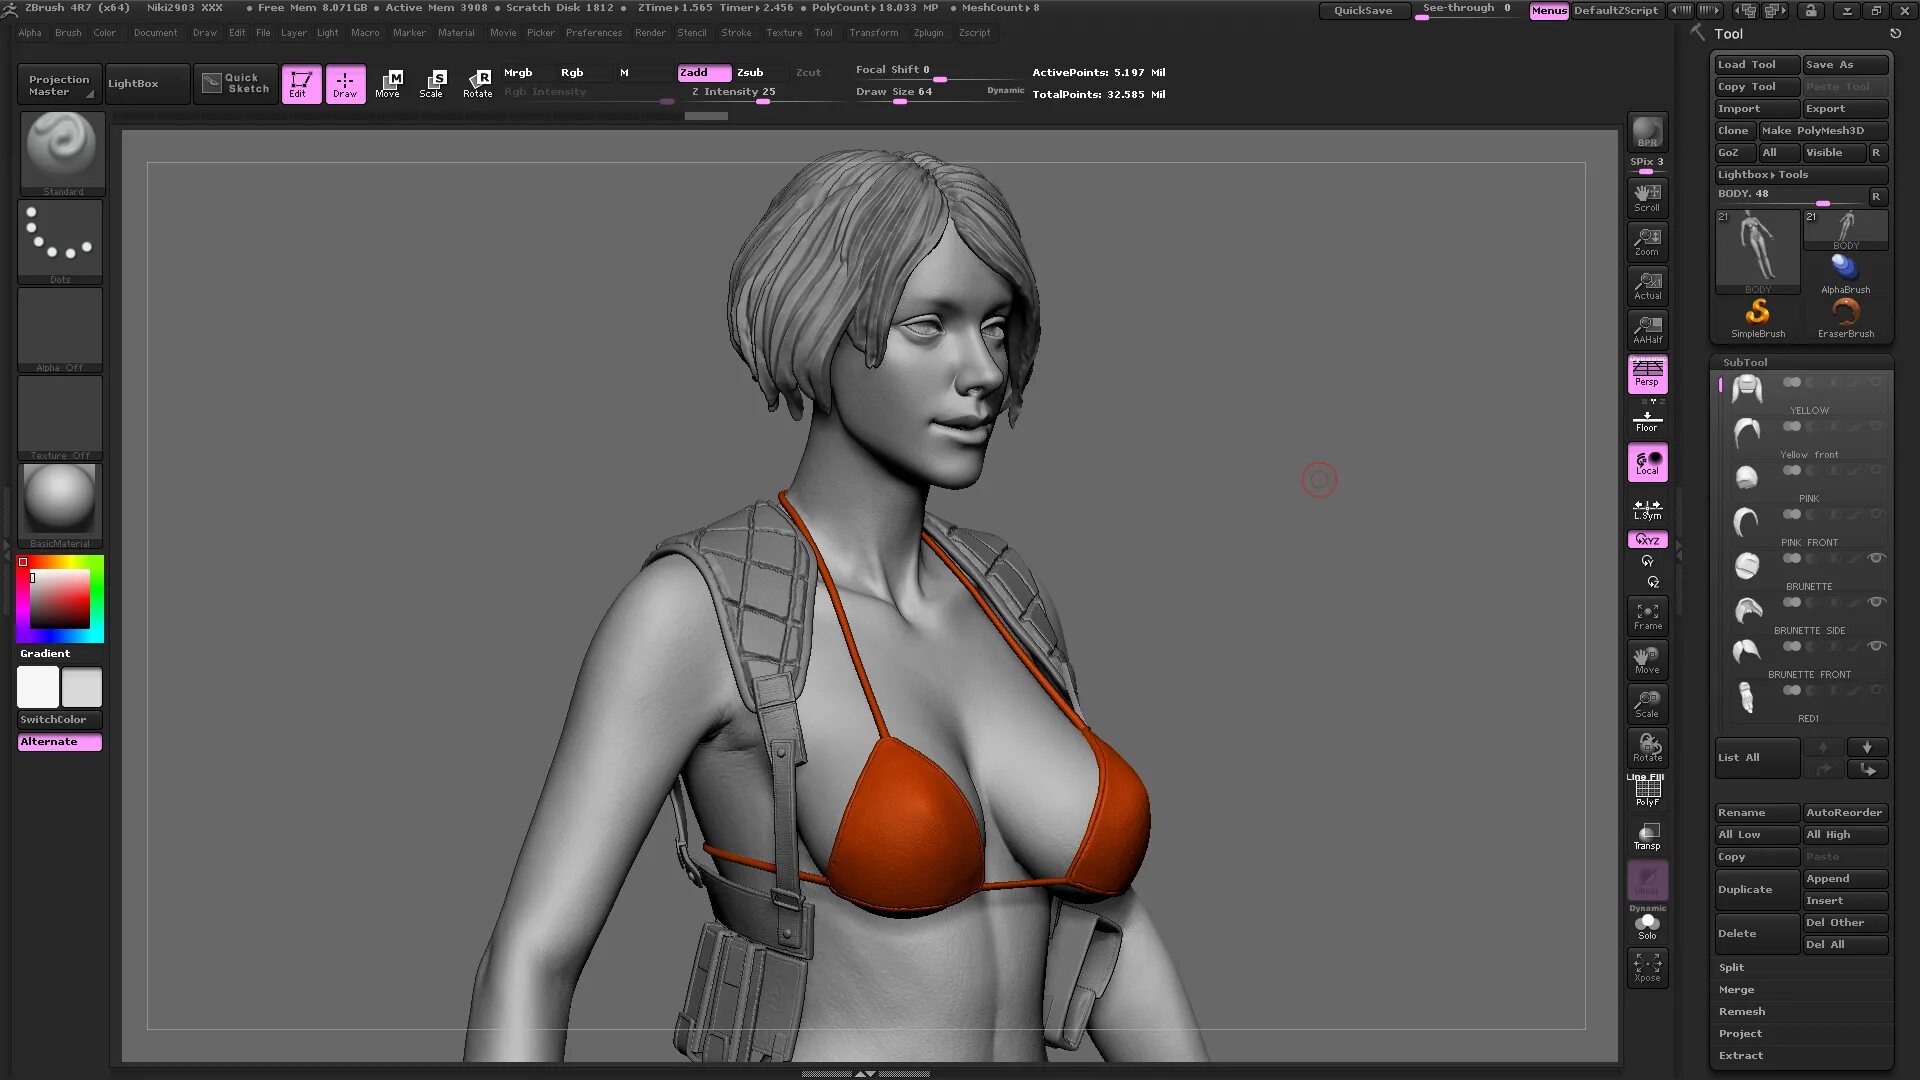Toggle Solo mode icon
The width and height of the screenshot is (1920, 1080).
pos(1647,926)
